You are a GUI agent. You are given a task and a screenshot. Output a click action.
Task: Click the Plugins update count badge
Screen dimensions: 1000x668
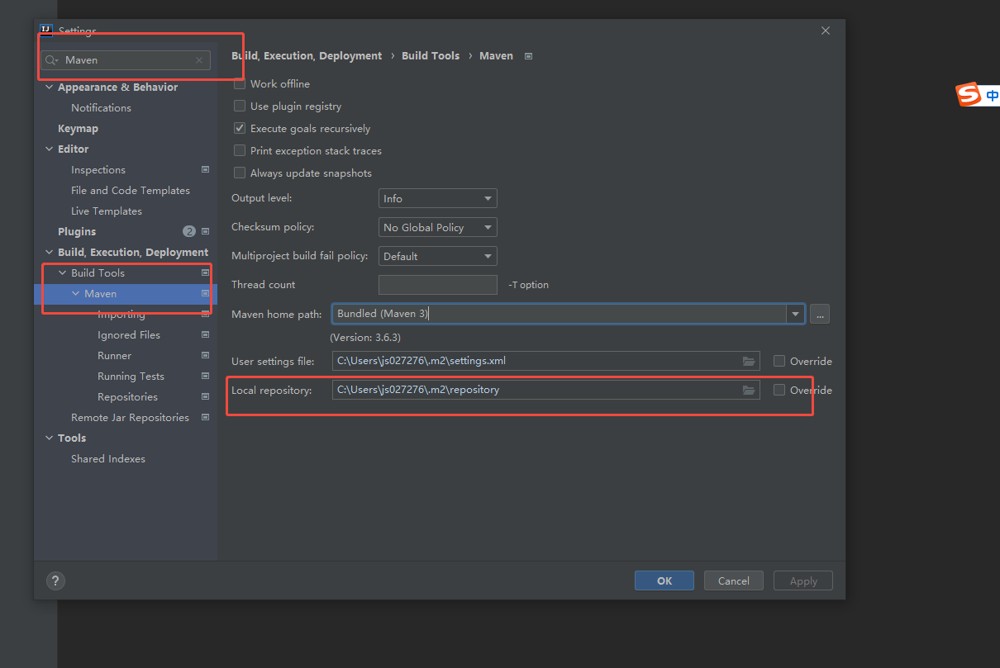(189, 232)
